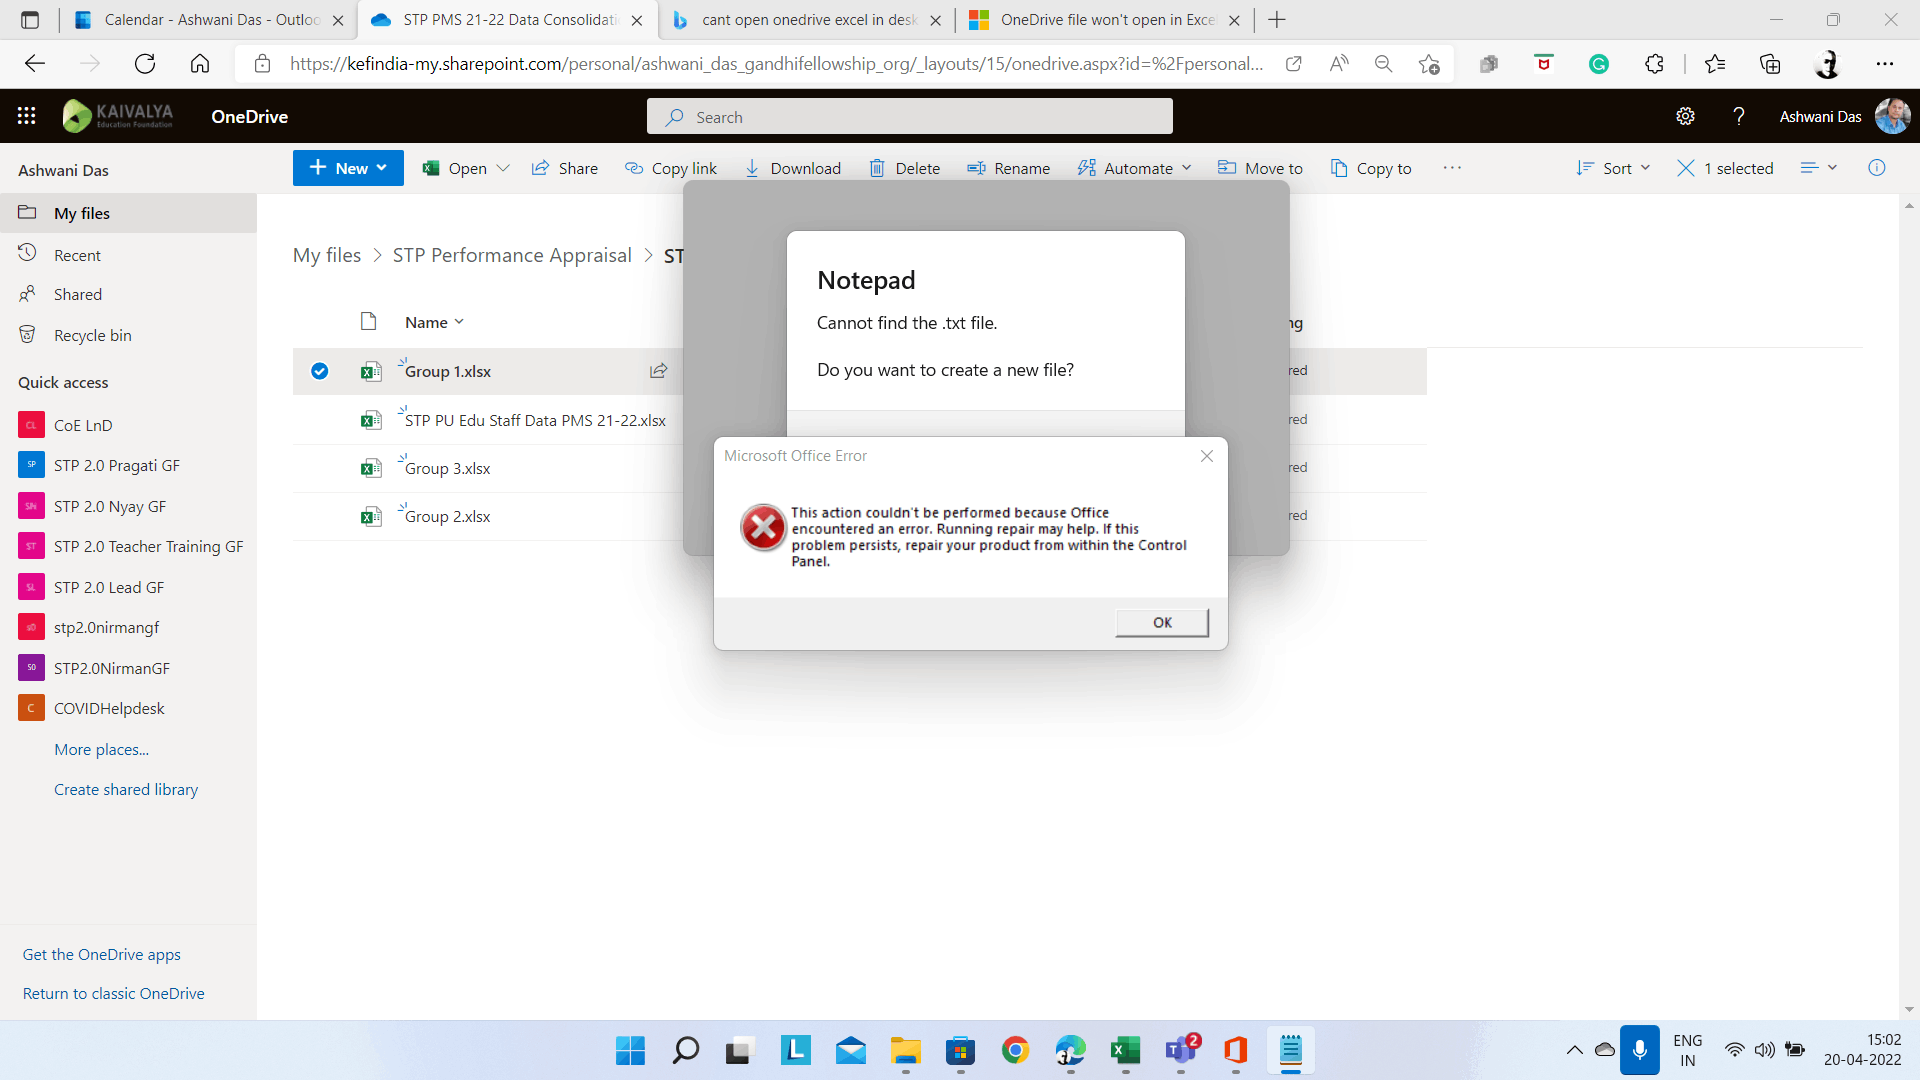Open the Microsoft 365 app launcher grid
The height and width of the screenshot is (1080, 1920).
coord(27,116)
